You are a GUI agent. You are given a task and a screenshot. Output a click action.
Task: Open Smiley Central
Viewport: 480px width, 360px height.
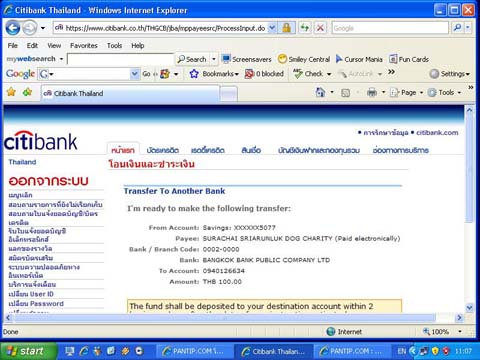point(304,59)
